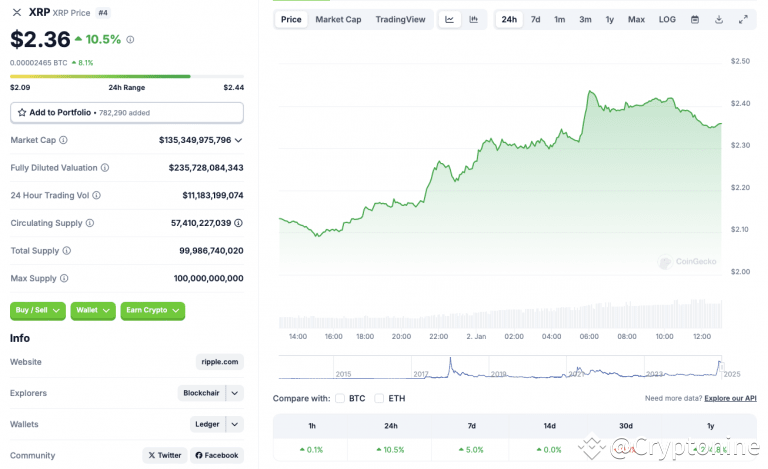Image resolution: width=768 pixels, height=469 pixels.
Task: Click the 1h 0.1% change cell
Action: pyautogui.click(x=312, y=450)
